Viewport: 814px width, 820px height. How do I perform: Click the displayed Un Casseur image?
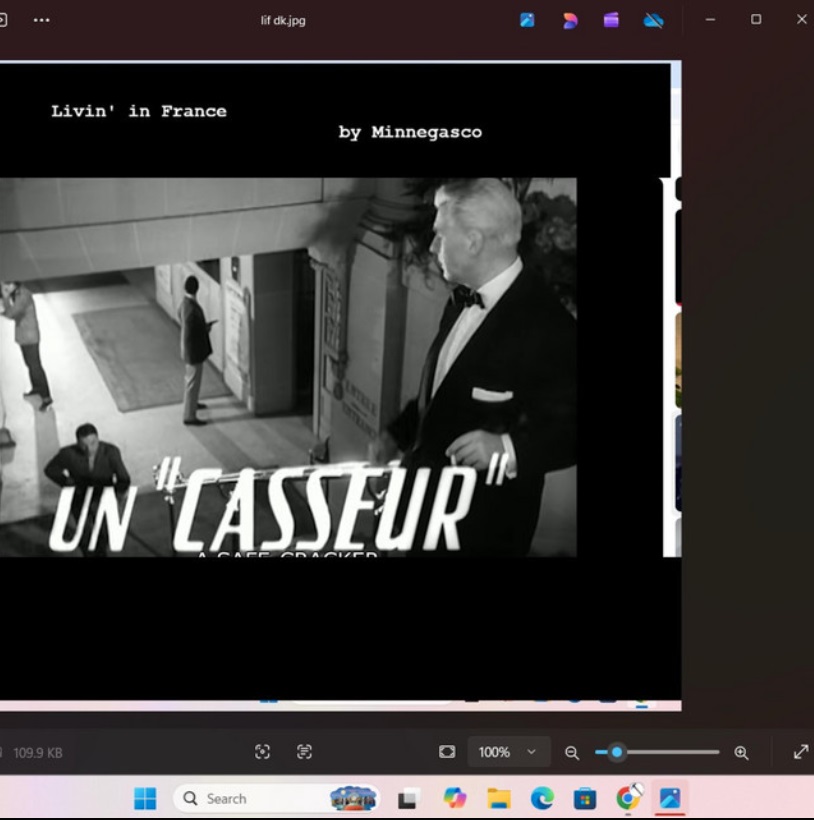tap(340, 386)
